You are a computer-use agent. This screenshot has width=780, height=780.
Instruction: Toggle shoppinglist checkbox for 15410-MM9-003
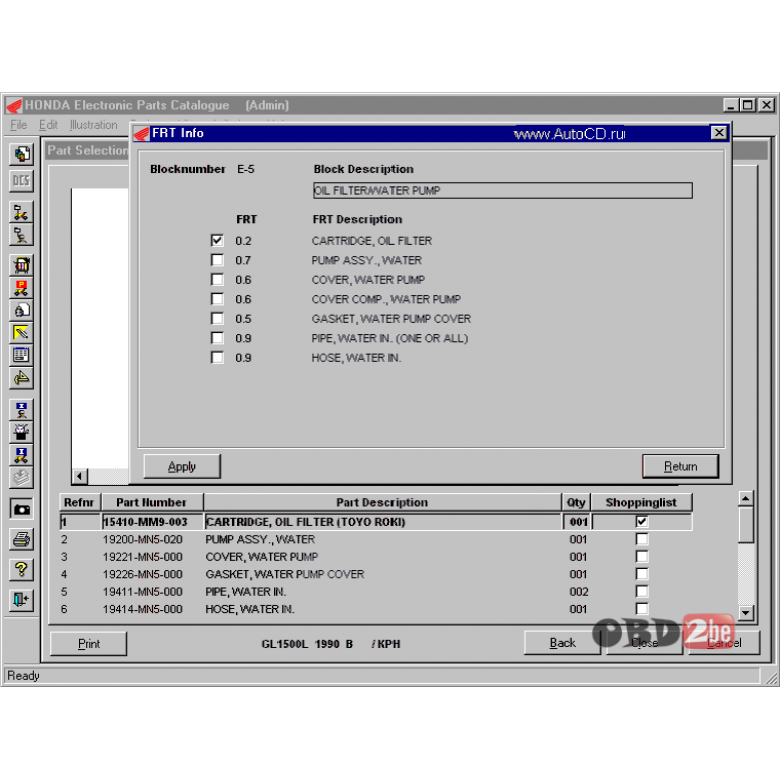coord(642,521)
